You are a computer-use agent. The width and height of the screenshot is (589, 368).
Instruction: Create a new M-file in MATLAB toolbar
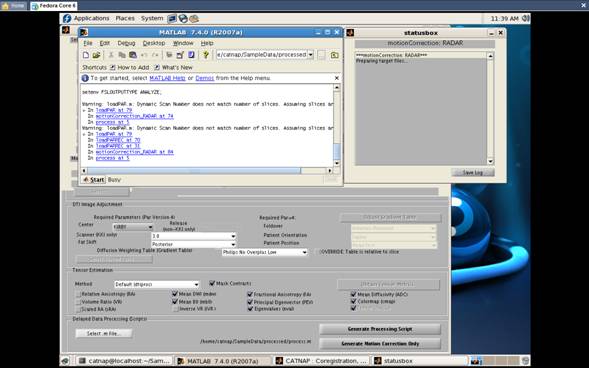[86, 55]
